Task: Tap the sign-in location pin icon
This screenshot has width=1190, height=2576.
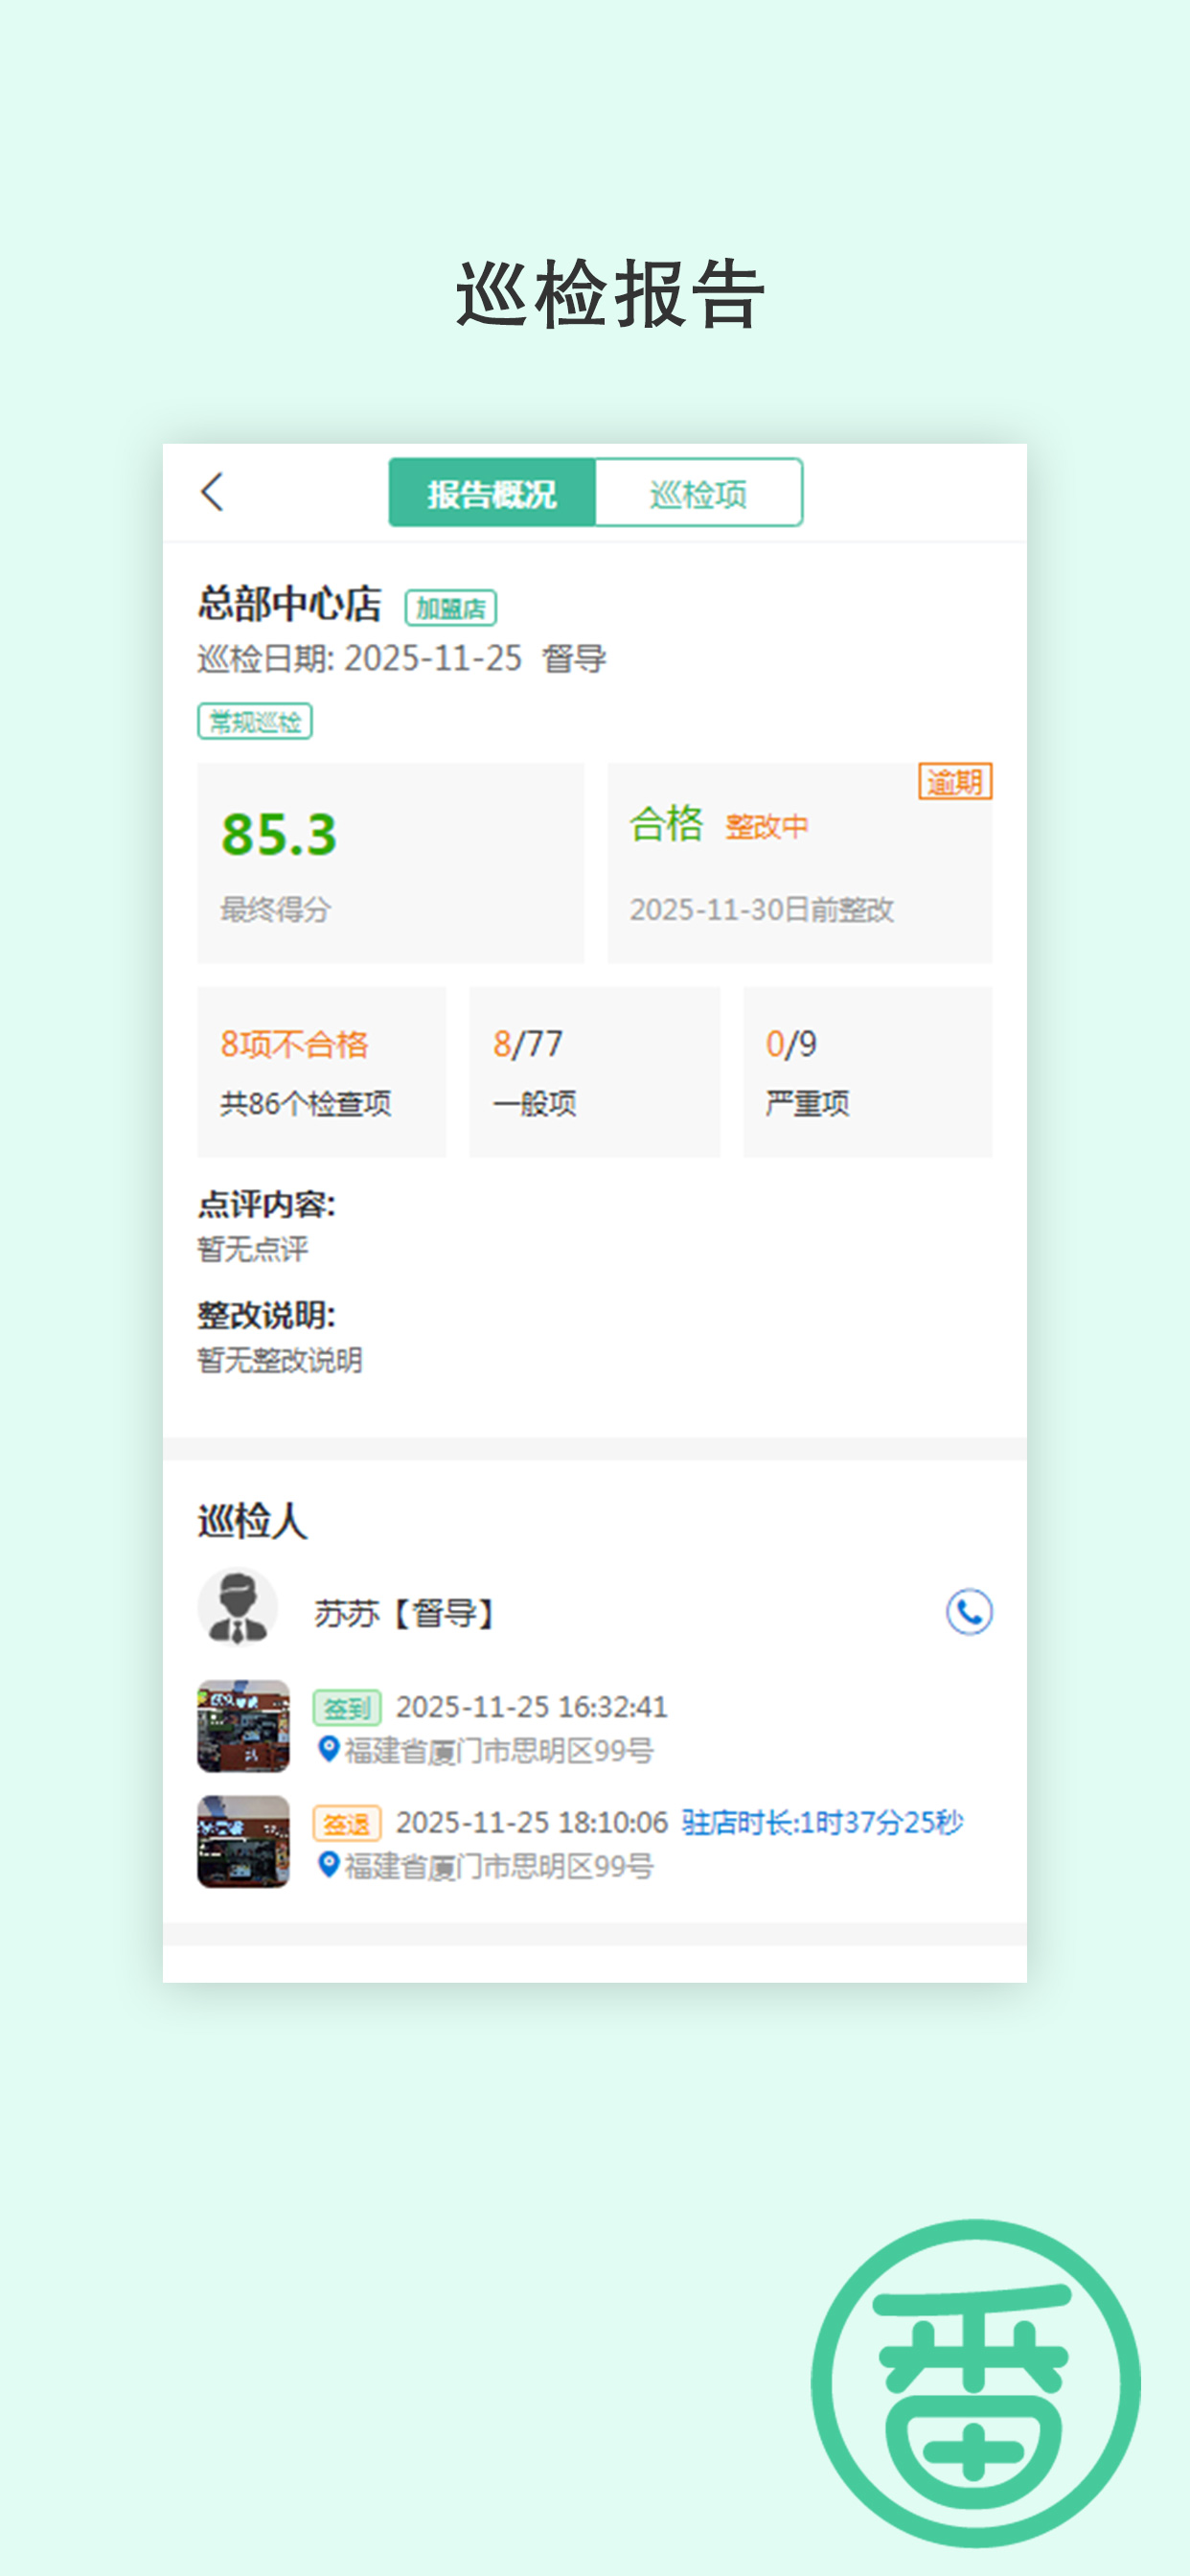Action: (x=328, y=1749)
